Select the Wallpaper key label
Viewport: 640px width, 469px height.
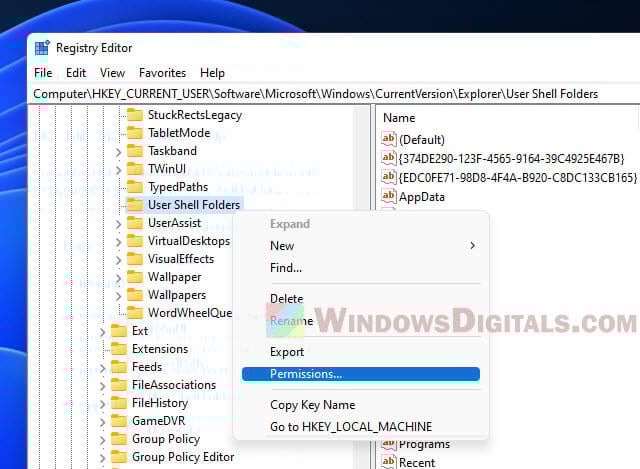point(175,277)
